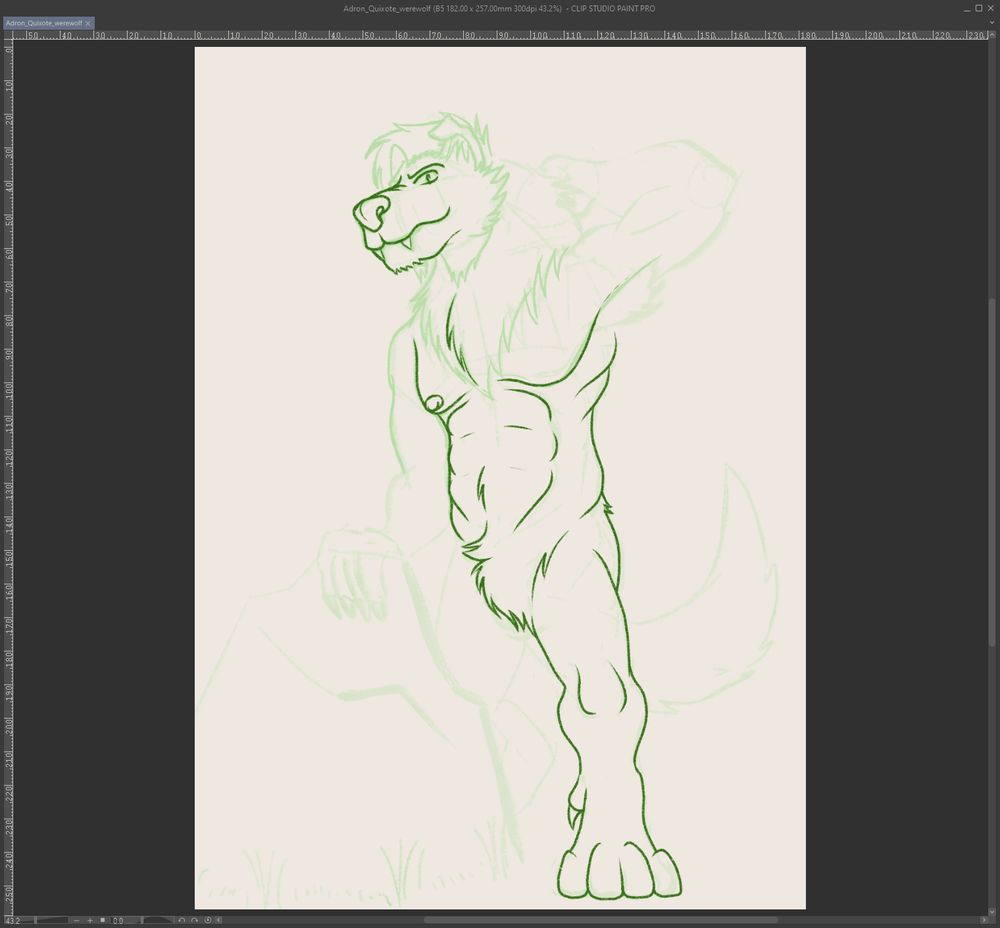Image resolution: width=1000 pixels, height=928 pixels.
Task: Click the small expander arrow at status bar end
Action: click(219, 920)
